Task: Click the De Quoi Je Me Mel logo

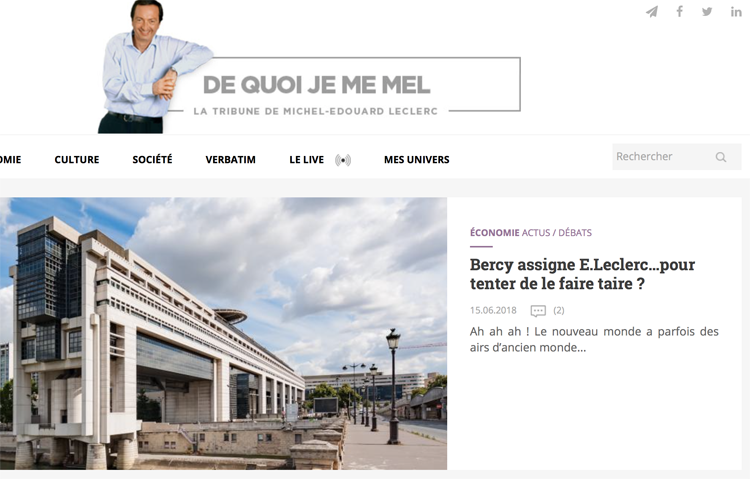Action: (316, 85)
